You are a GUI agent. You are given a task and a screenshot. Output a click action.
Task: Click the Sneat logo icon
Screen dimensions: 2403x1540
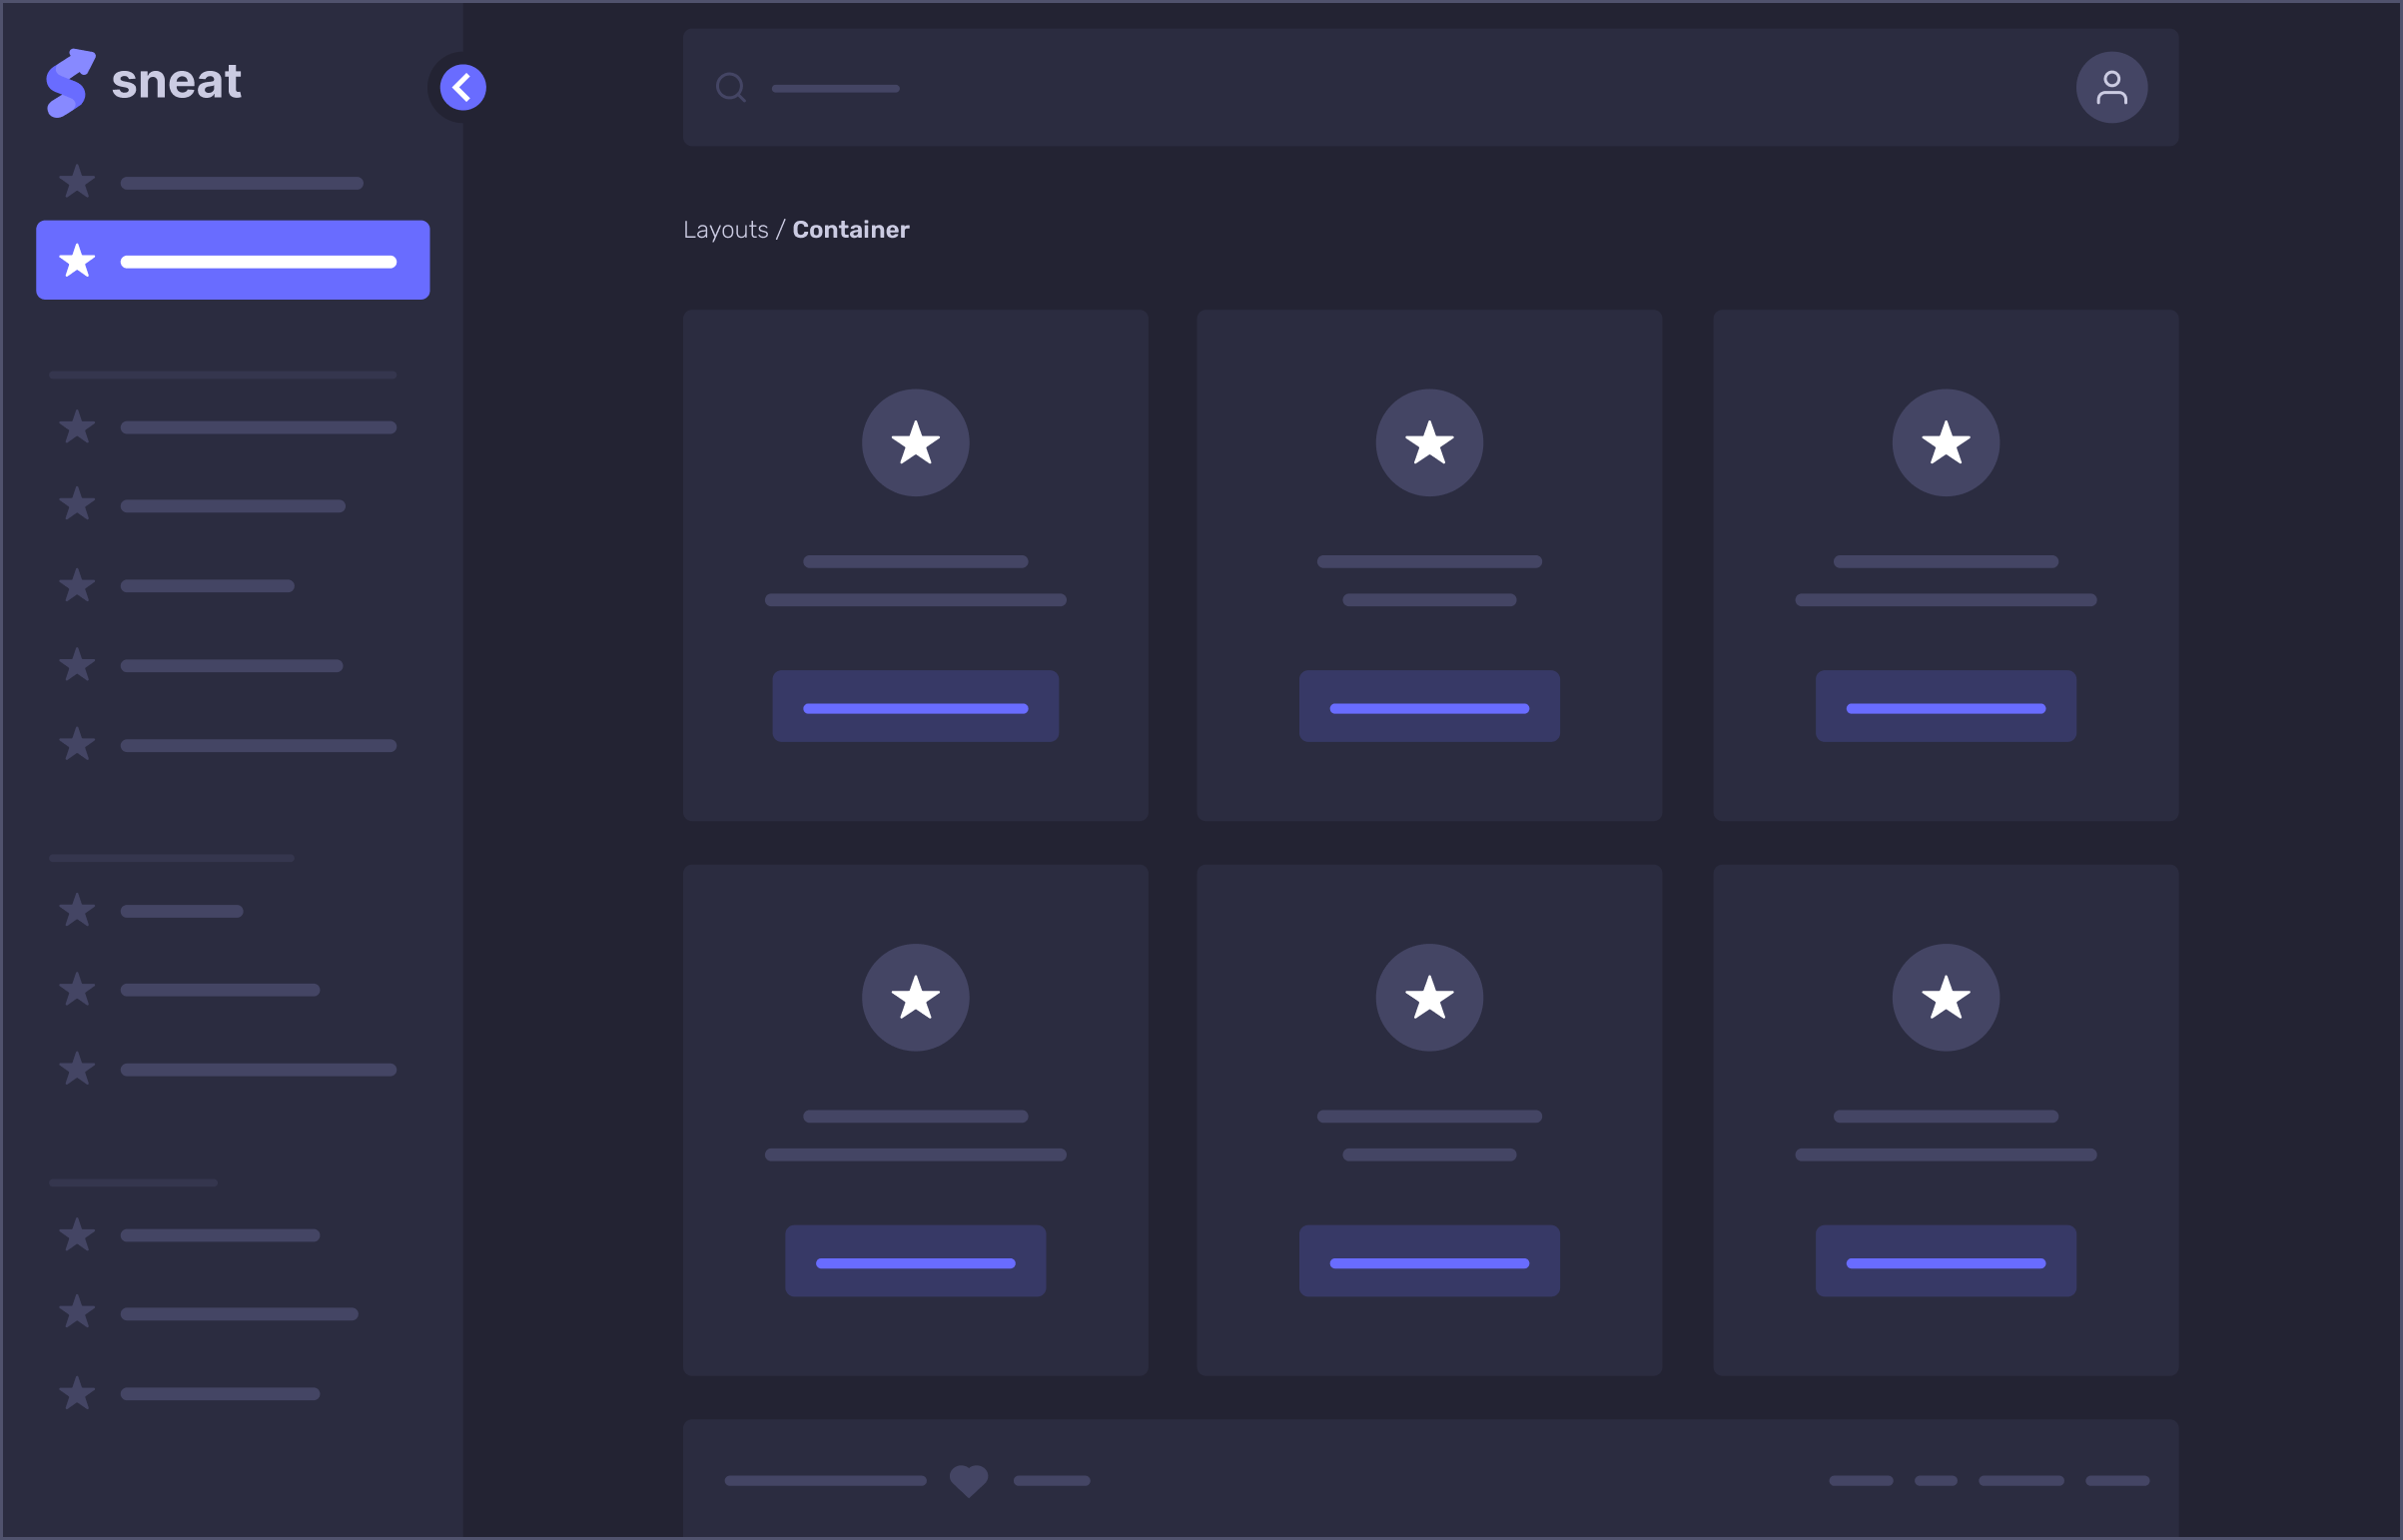point(70,83)
